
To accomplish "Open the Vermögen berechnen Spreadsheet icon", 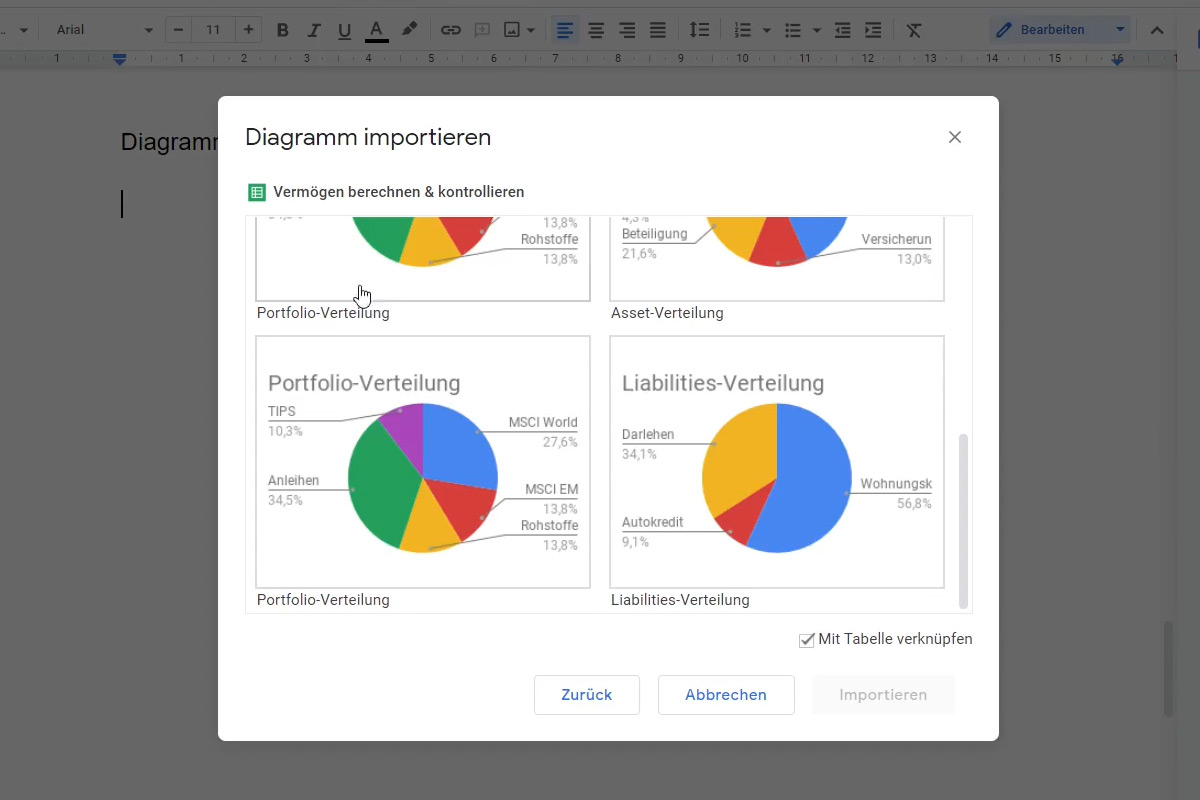I will pyautogui.click(x=258, y=191).
